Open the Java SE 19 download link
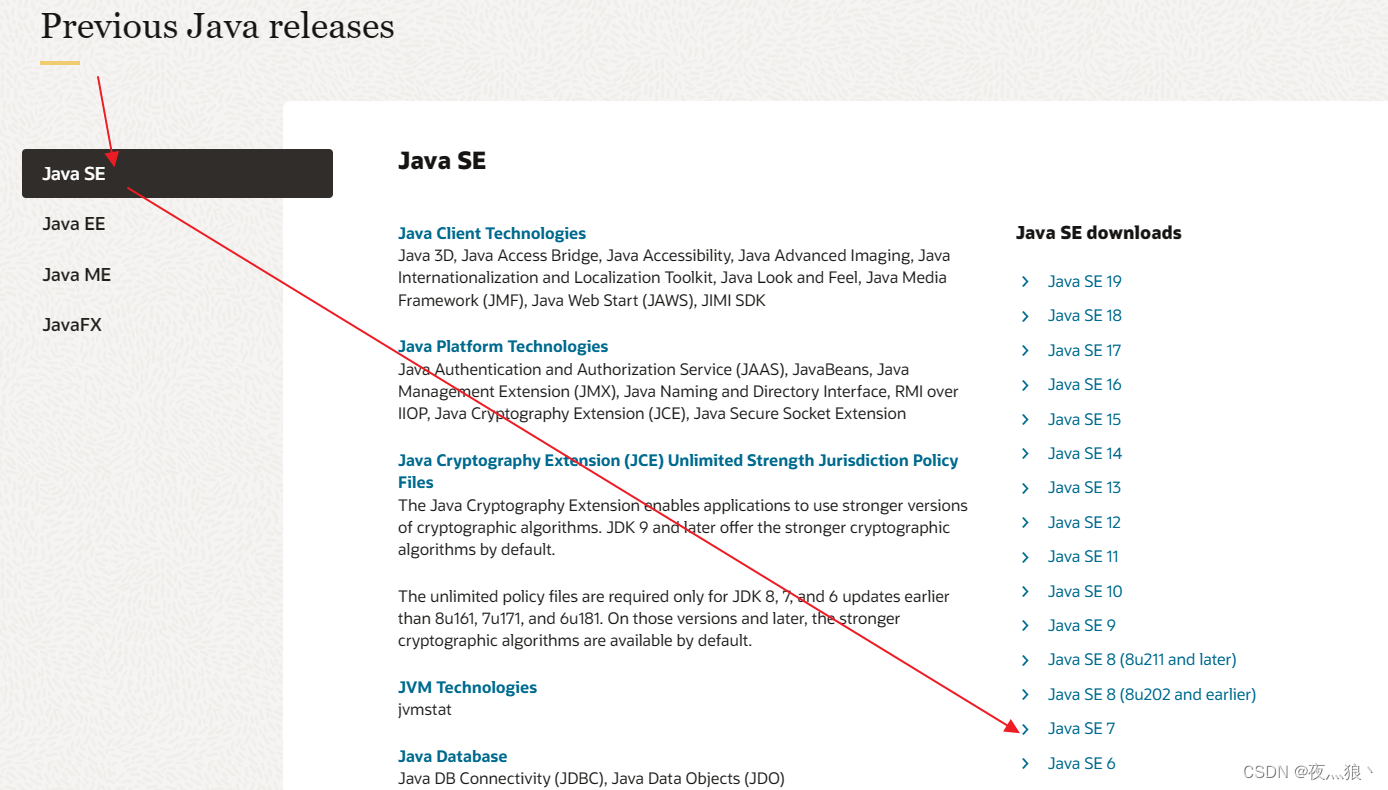Screen dimensions: 1388x790 (x=1085, y=281)
